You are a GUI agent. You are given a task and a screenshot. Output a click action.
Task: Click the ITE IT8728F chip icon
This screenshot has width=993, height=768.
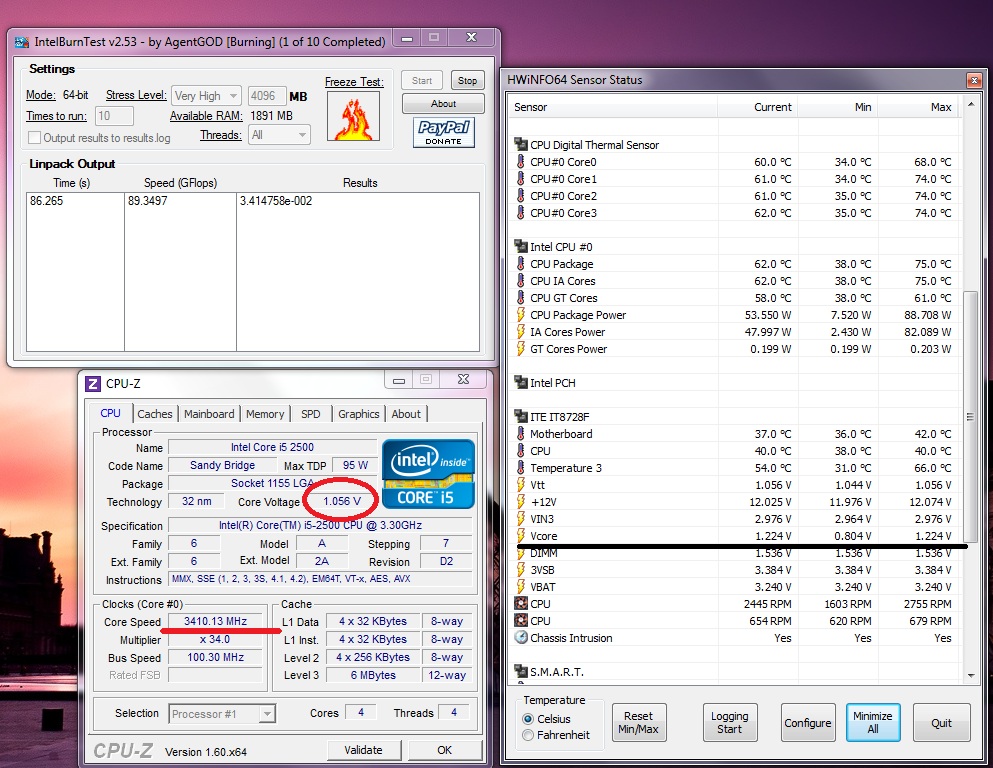[x=521, y=416]
